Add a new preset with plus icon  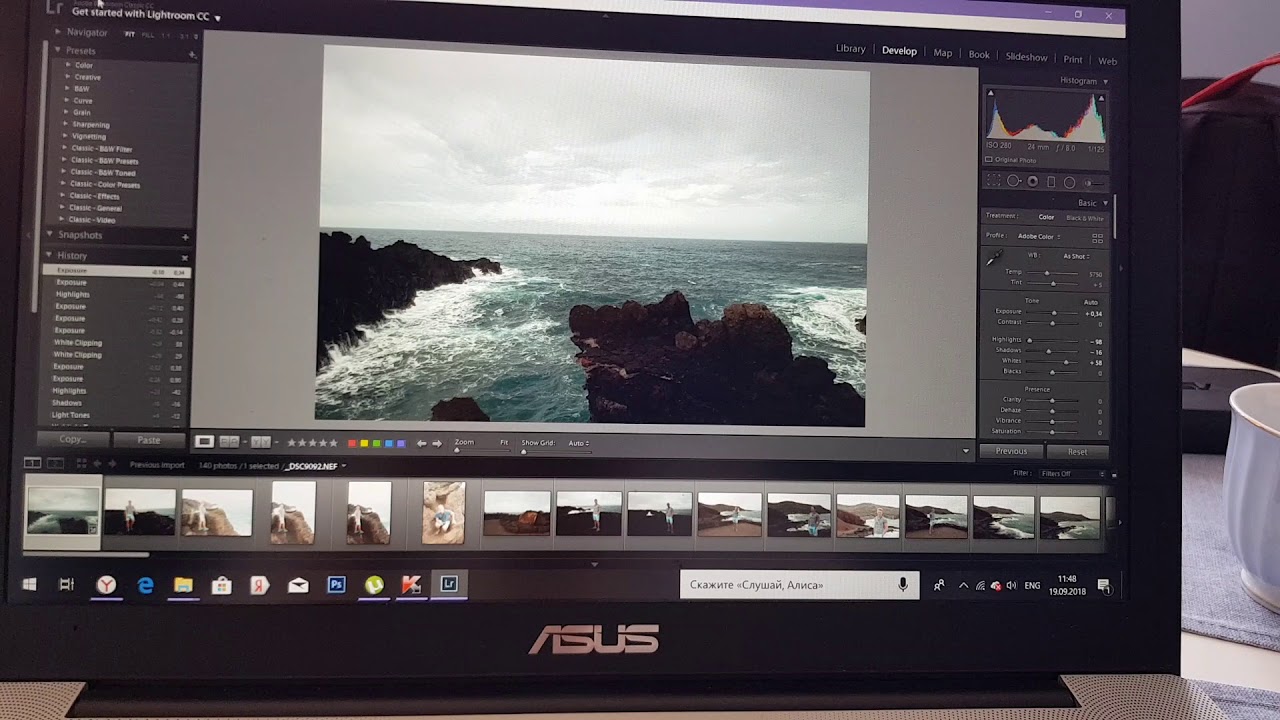(192, 54)
